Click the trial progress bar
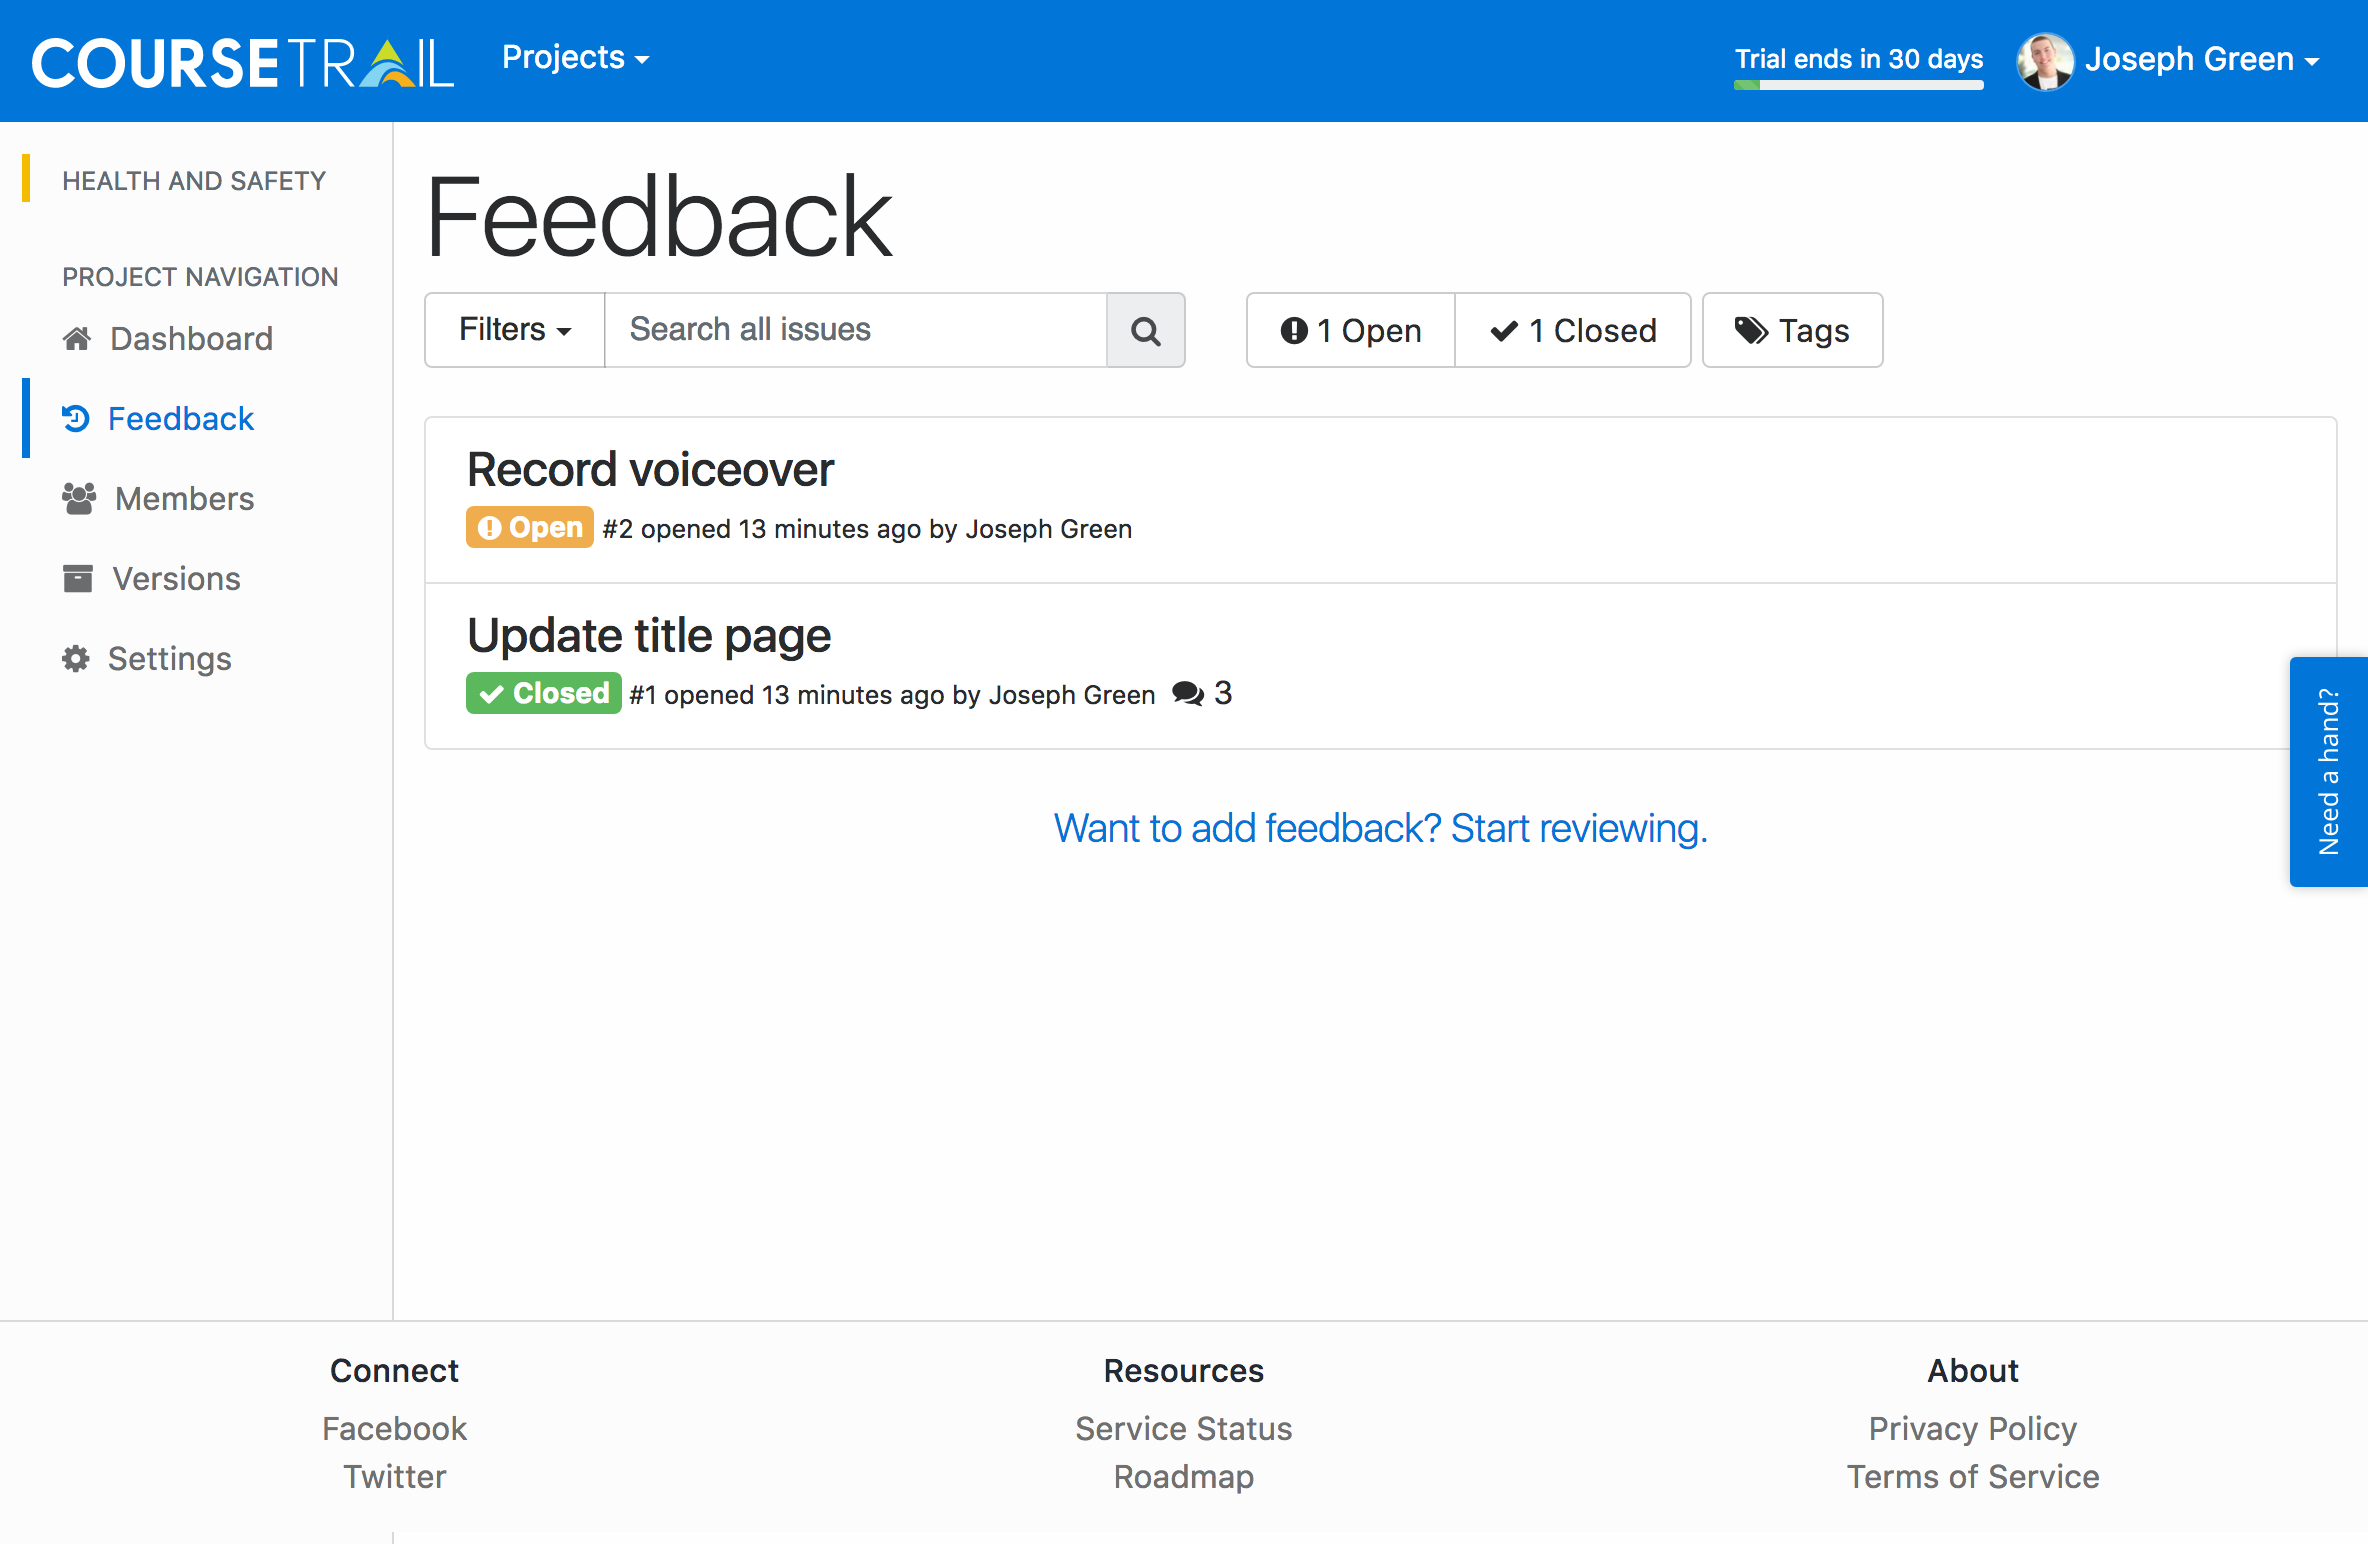2368x1544 pixels. pyautogui.click(x=1858, y=85)
